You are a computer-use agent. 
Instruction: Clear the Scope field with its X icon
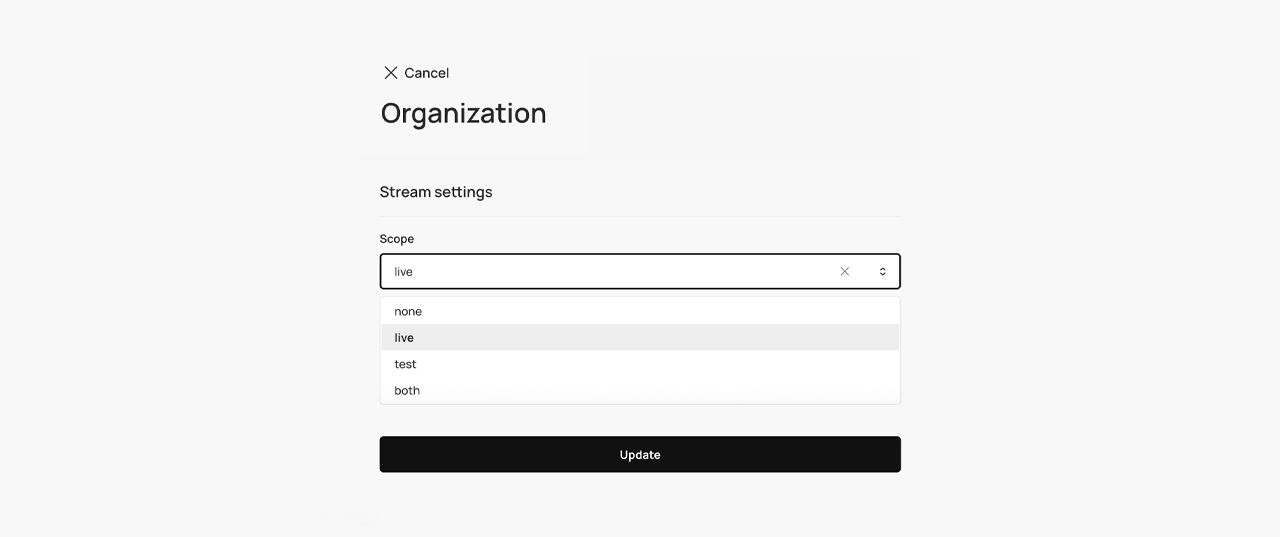pyautogui.click(x=844, y=271)
